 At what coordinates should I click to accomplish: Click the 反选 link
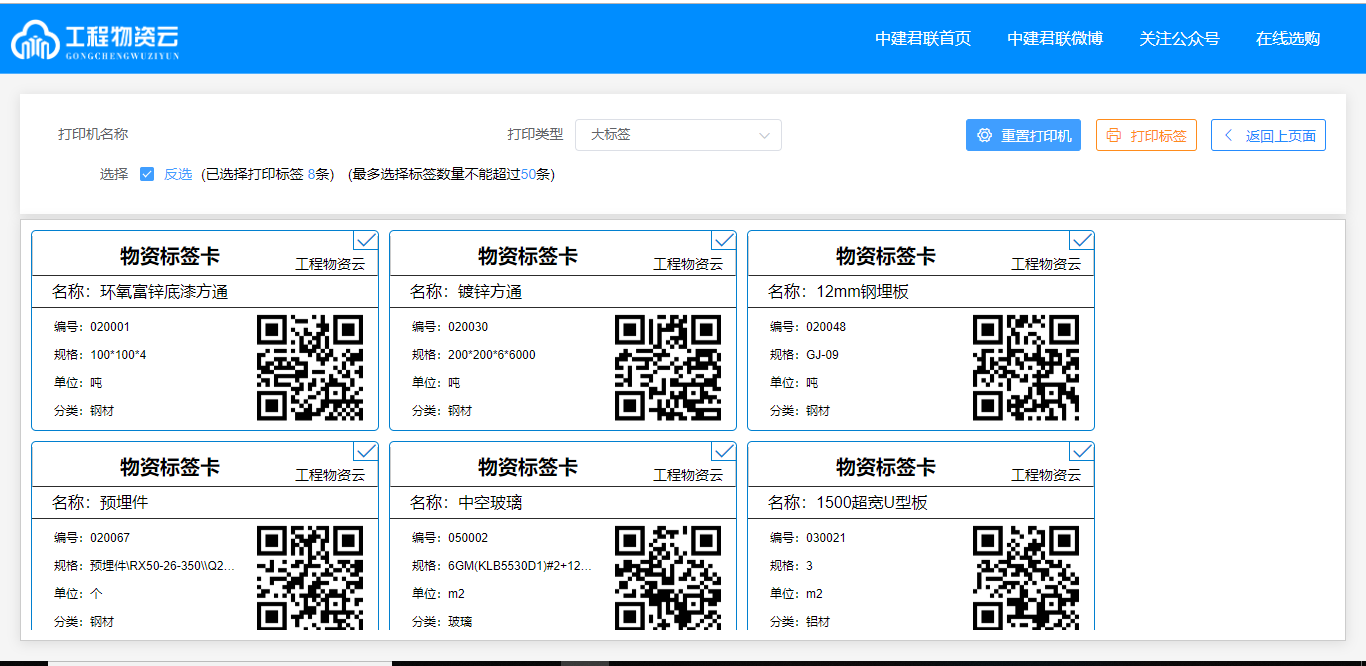pyautogui.click(x=178, y=174)
